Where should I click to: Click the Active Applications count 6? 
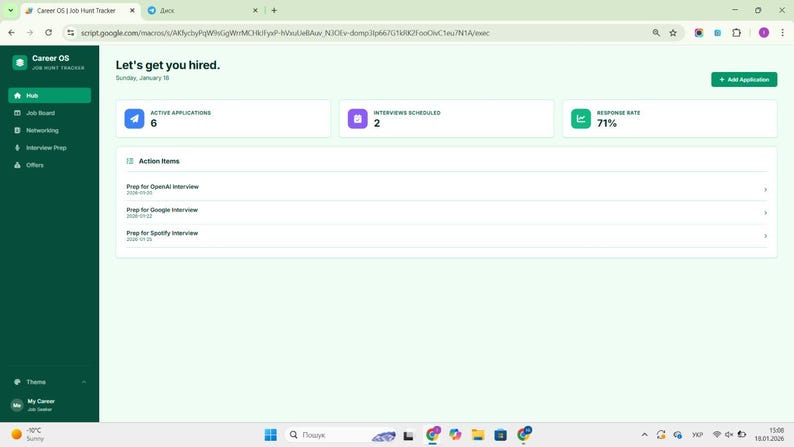coord(153,123)
